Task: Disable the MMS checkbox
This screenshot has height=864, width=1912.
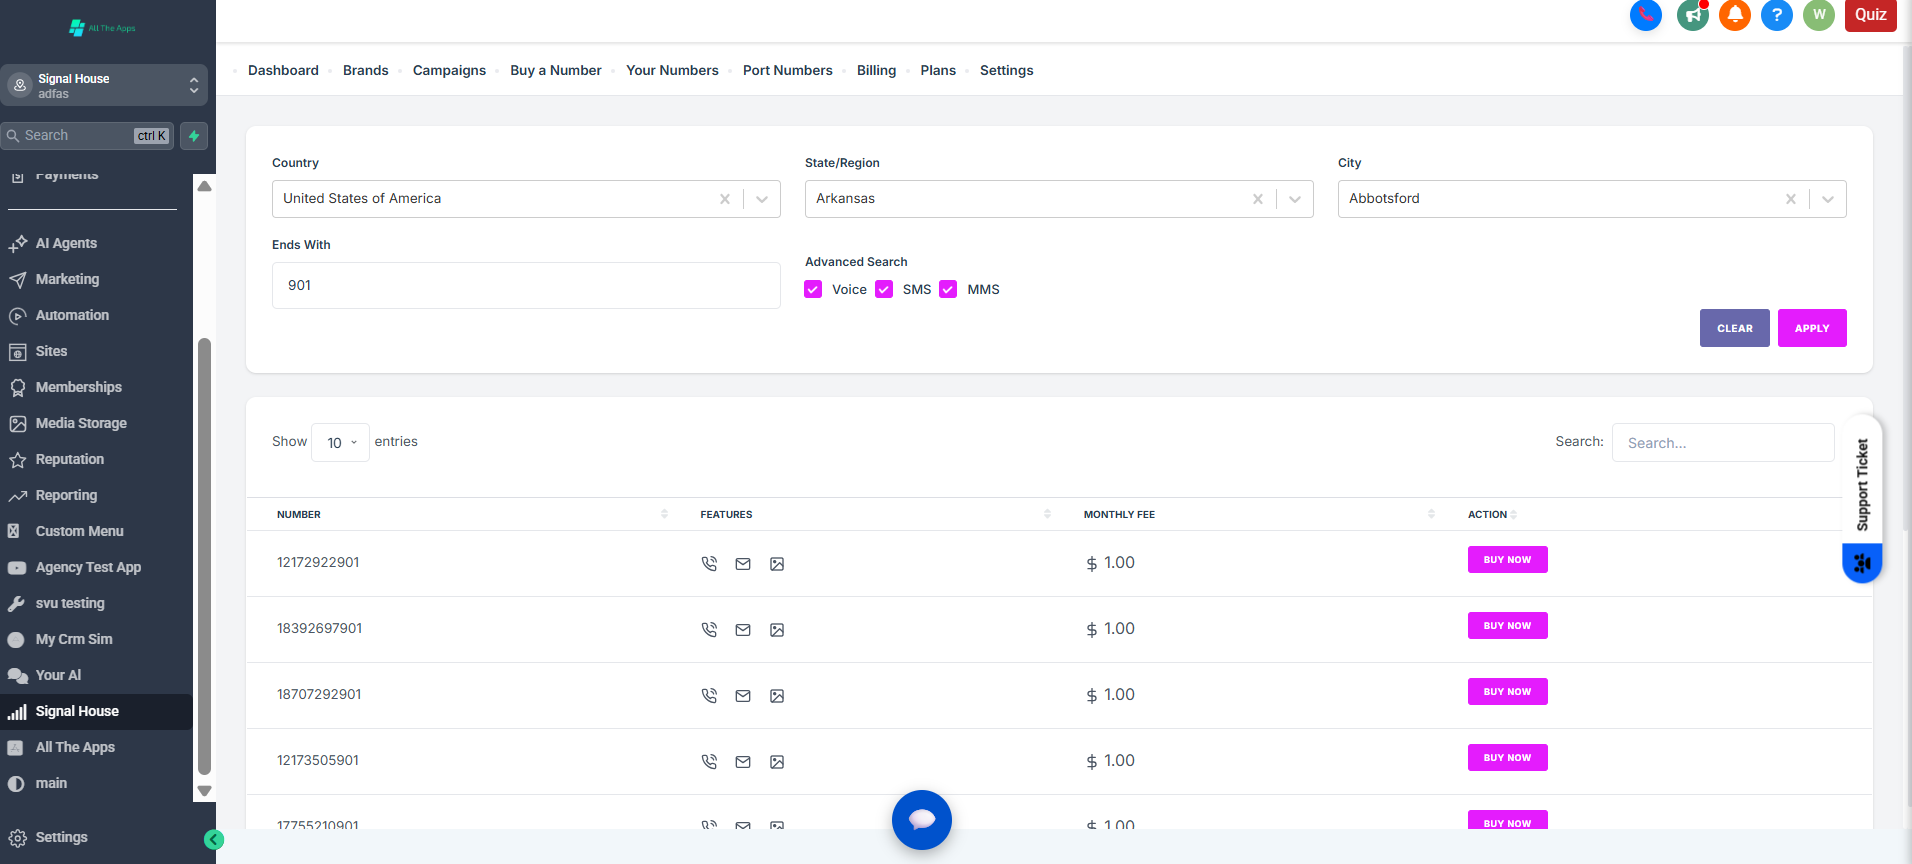Action: pyautogui.click(x=948, y=290)
